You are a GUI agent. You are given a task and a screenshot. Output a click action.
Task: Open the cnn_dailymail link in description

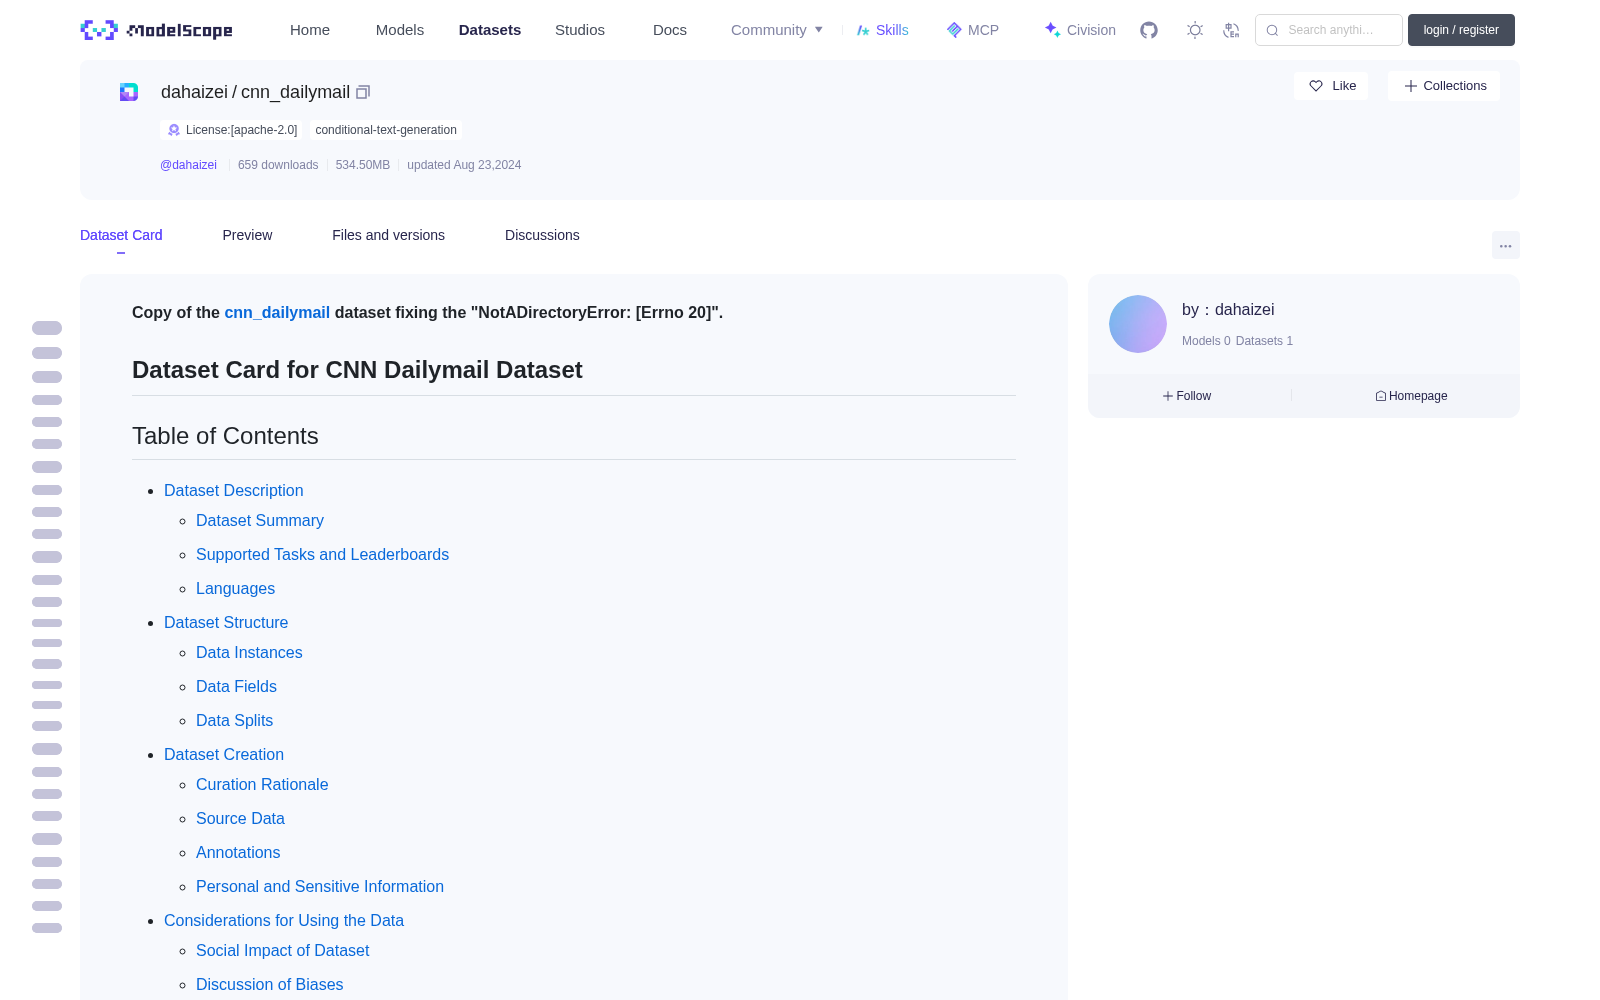coord(277,313)
